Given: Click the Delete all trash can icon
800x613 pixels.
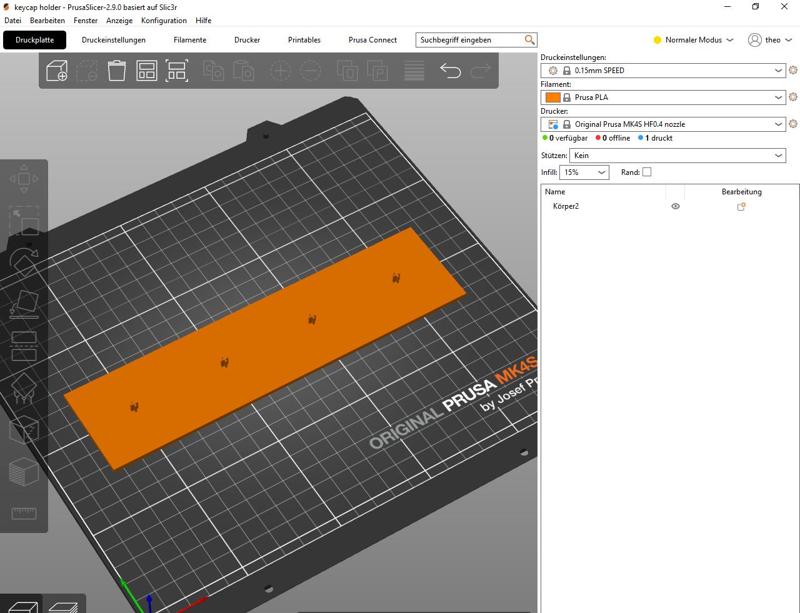Looking at the screenshot, I should (x=117, y=71).
